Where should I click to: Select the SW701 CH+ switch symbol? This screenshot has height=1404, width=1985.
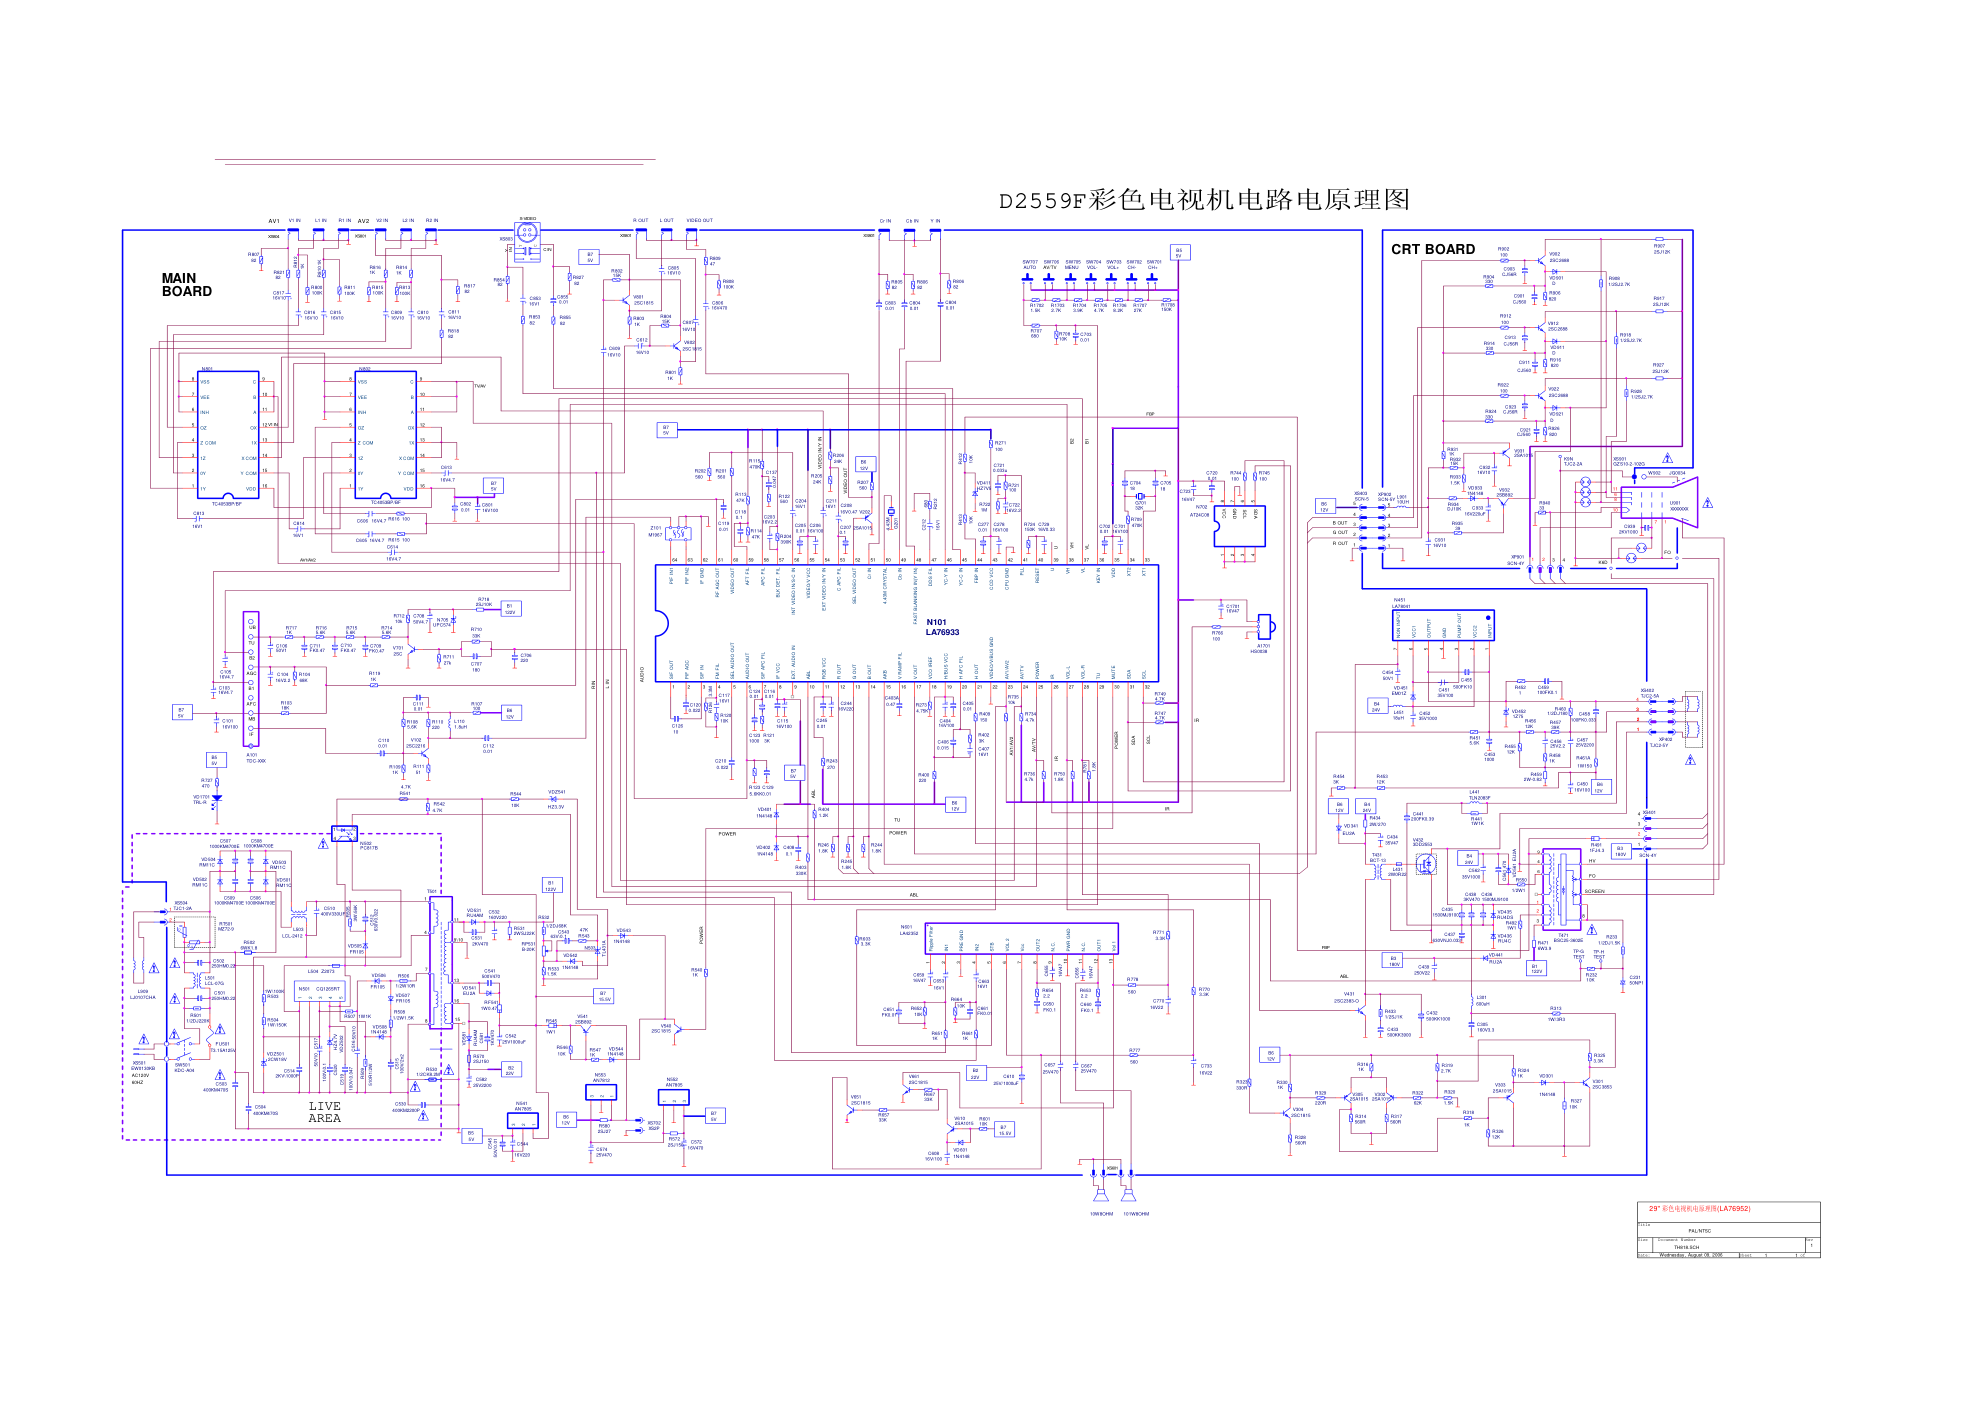coord(1153,279)
